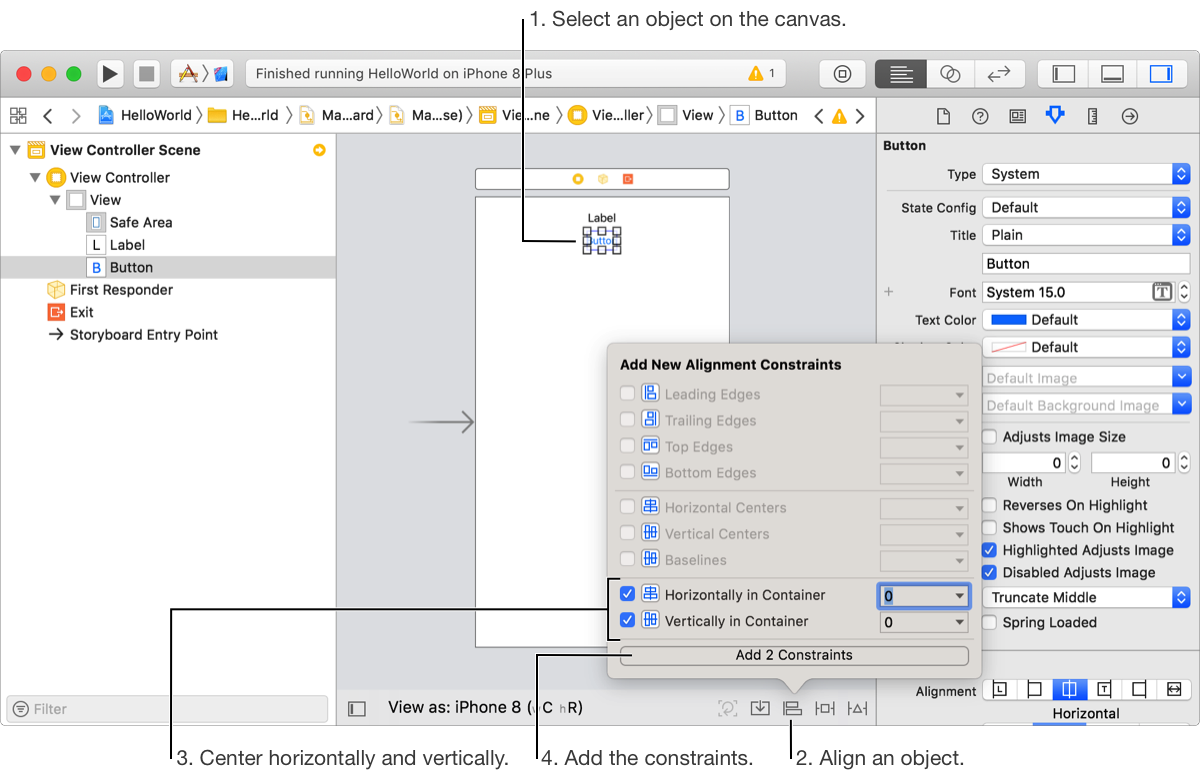Click the Filter field in outline
The height and width of the screenshot is (776, 1200).
click(167, 709)
